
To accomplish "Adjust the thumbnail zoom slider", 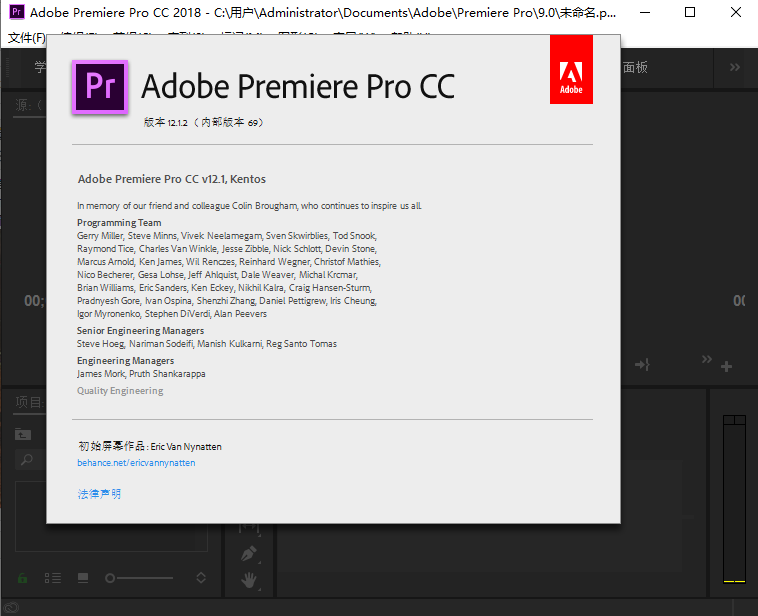I will tap(112, 578).
